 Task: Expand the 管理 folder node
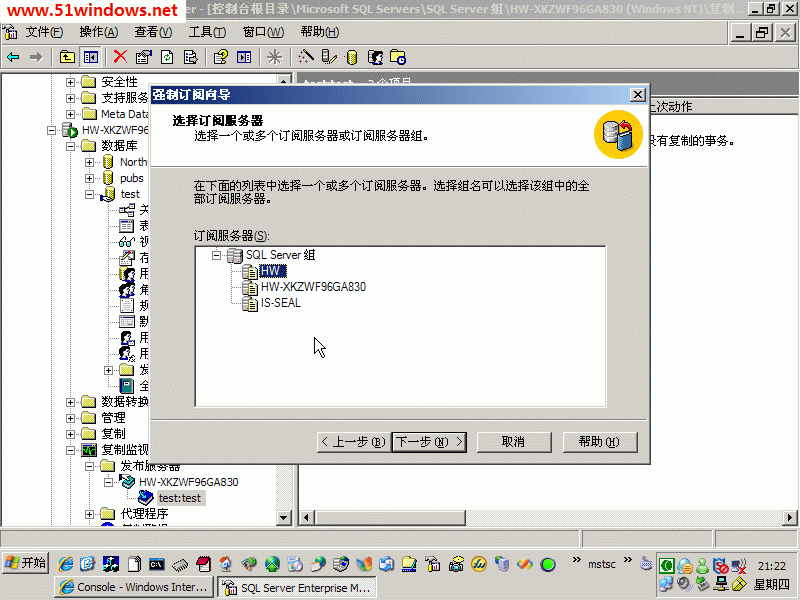(70, 418)
